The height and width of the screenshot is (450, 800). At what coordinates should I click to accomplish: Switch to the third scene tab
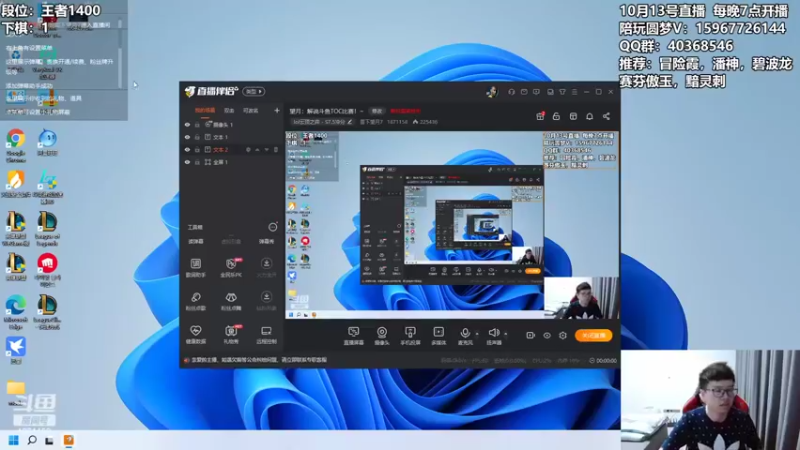click(250, 110)
